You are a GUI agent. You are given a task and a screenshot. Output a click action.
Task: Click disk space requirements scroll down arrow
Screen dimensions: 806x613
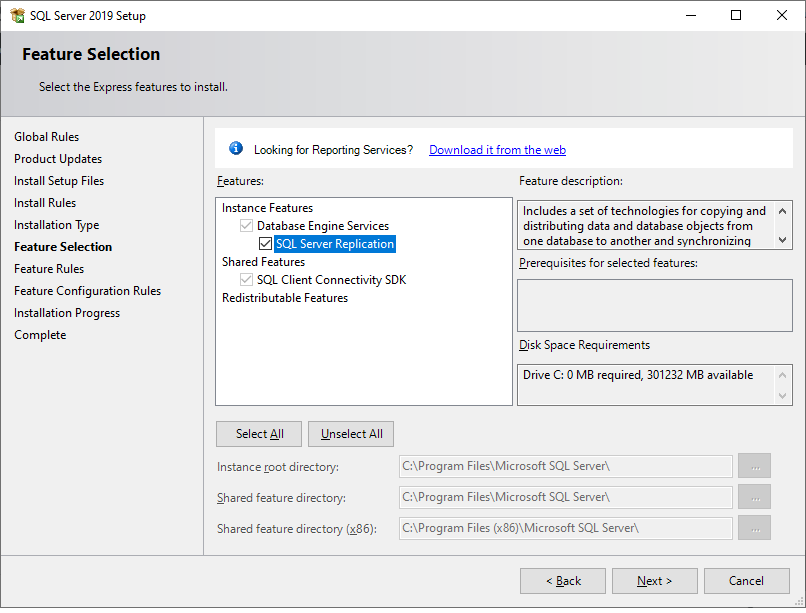coord(782,396)
